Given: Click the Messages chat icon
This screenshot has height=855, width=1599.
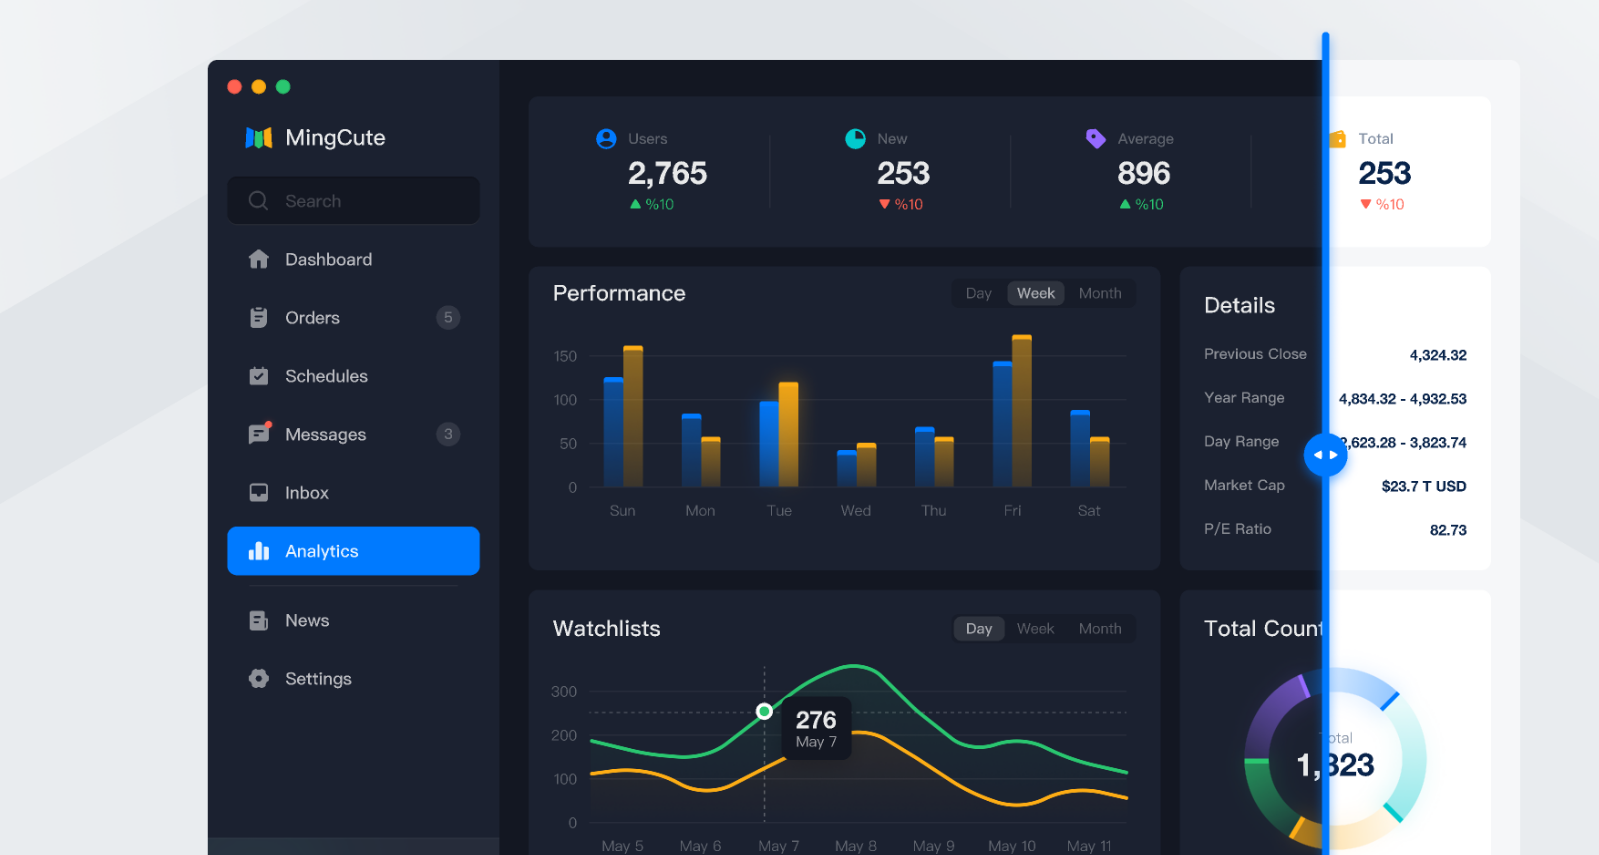Looking at the screenshot, I should 259,434.
